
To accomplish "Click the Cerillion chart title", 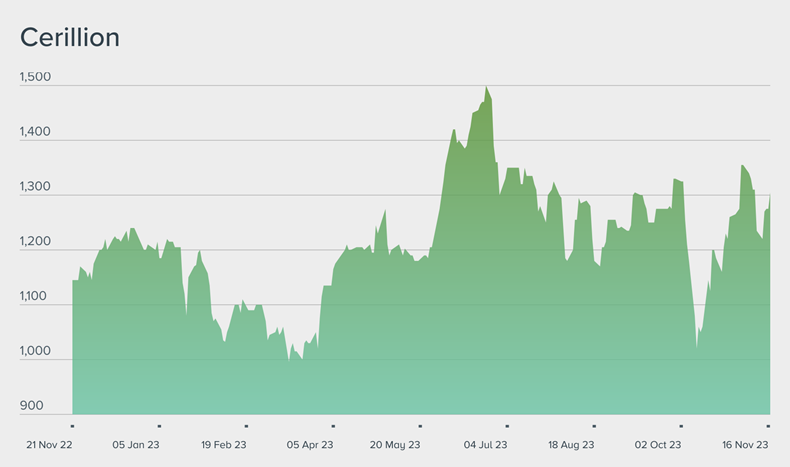I will pos(70,38).
